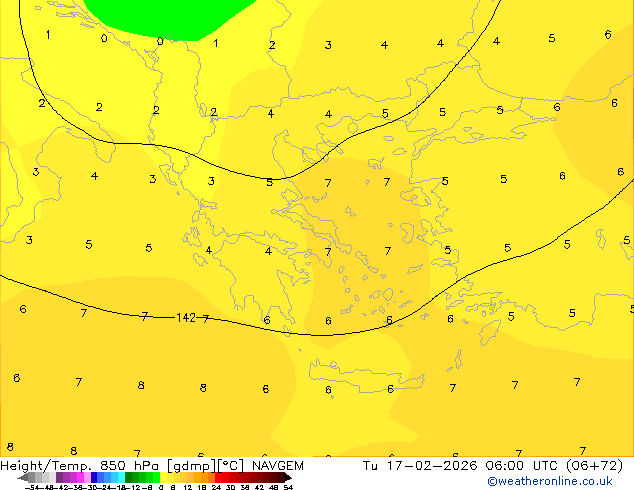
Task: Pick the bright red legend swatch at 24
Action: 218,477
